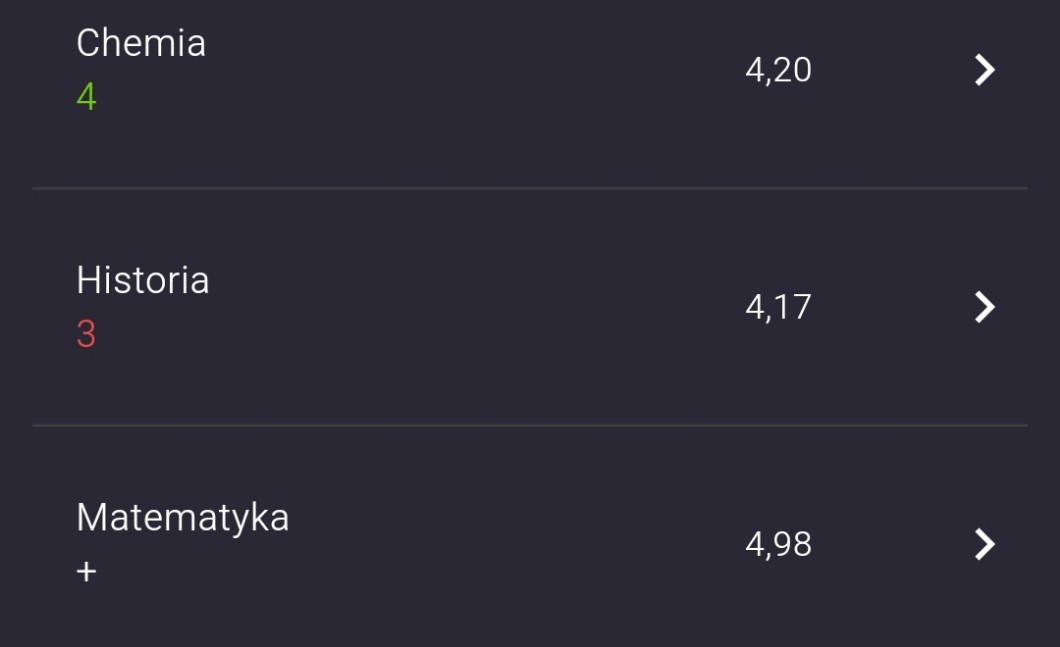The image size is (1060, 647).
Task: Tap the Matematyka subject title
Action: click(x=183, y=517)
